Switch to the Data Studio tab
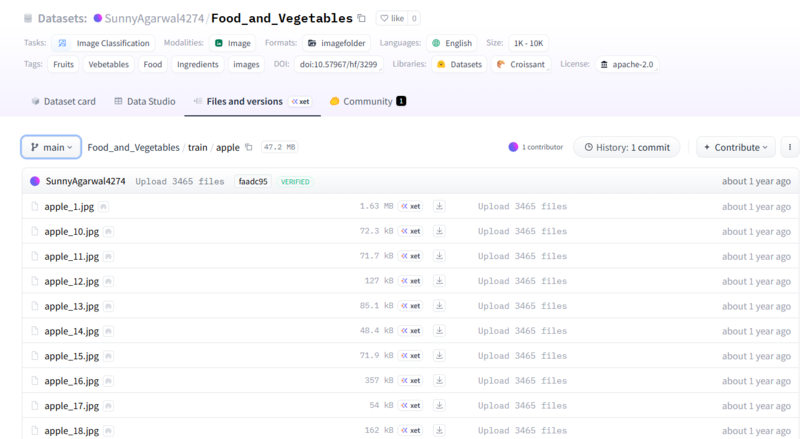Screen dimensions: 800x439 click(145, 102)
